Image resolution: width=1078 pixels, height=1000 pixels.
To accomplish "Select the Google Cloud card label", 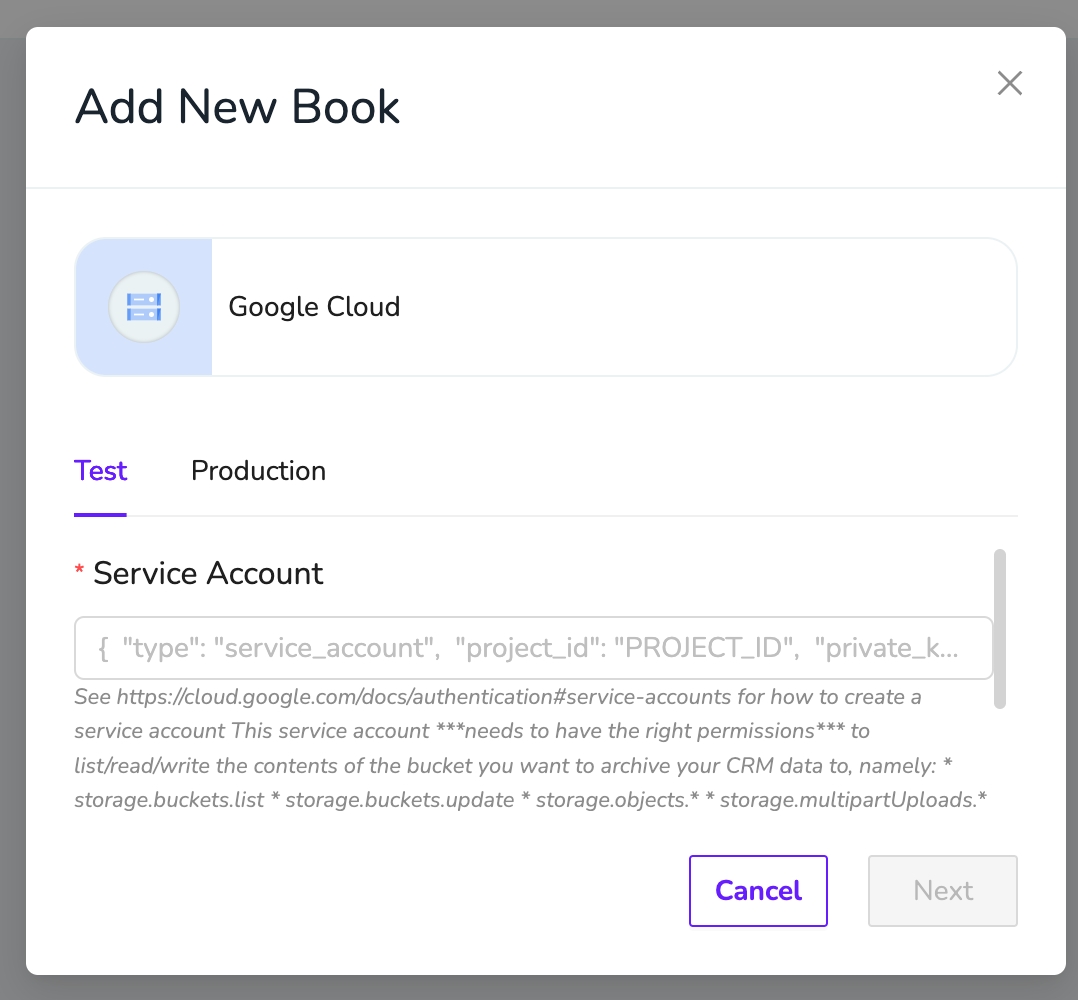I will tap(314, 307).
